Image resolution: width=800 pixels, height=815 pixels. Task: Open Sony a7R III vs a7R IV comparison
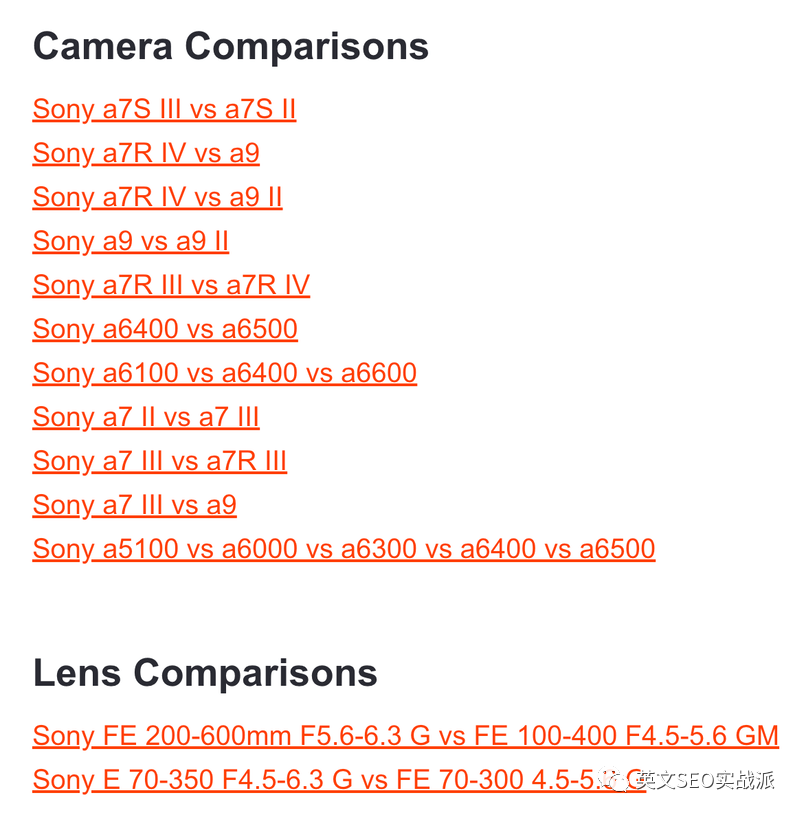171,285
